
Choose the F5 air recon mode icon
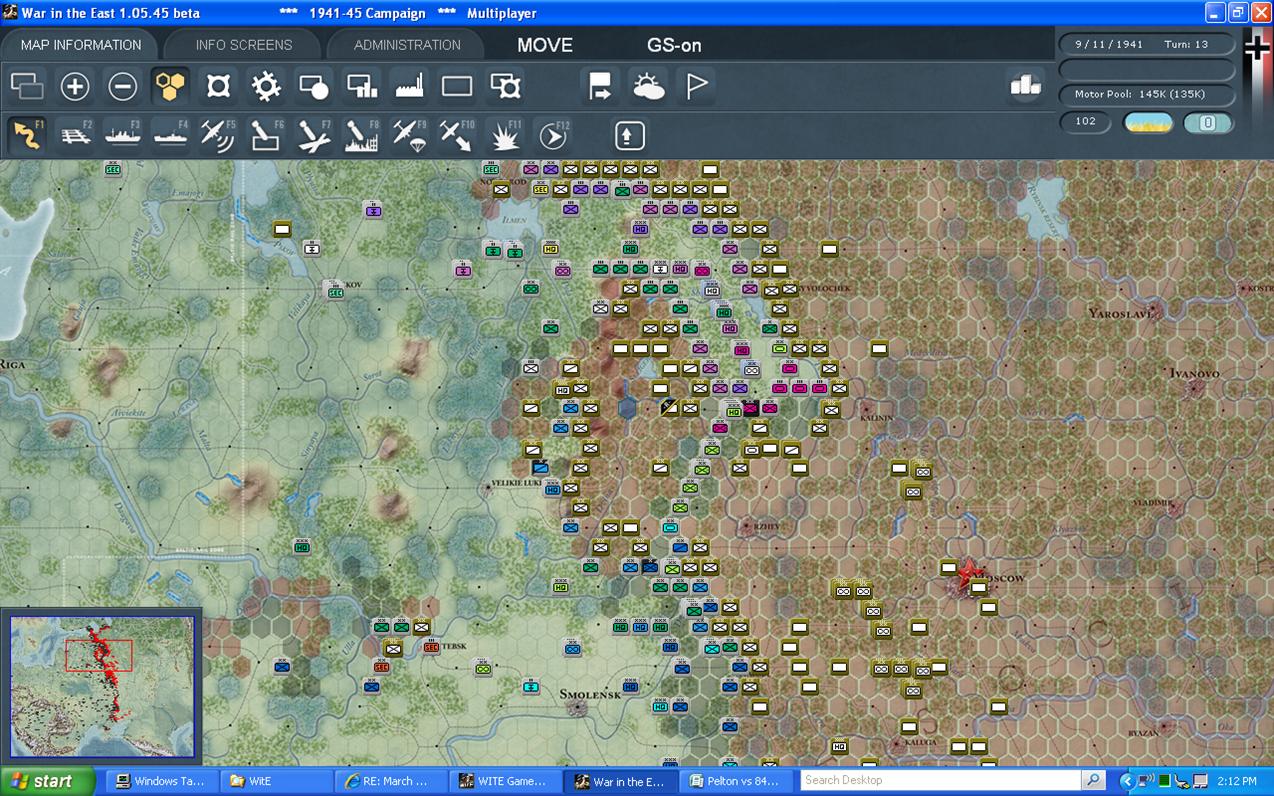click(218, 135)
